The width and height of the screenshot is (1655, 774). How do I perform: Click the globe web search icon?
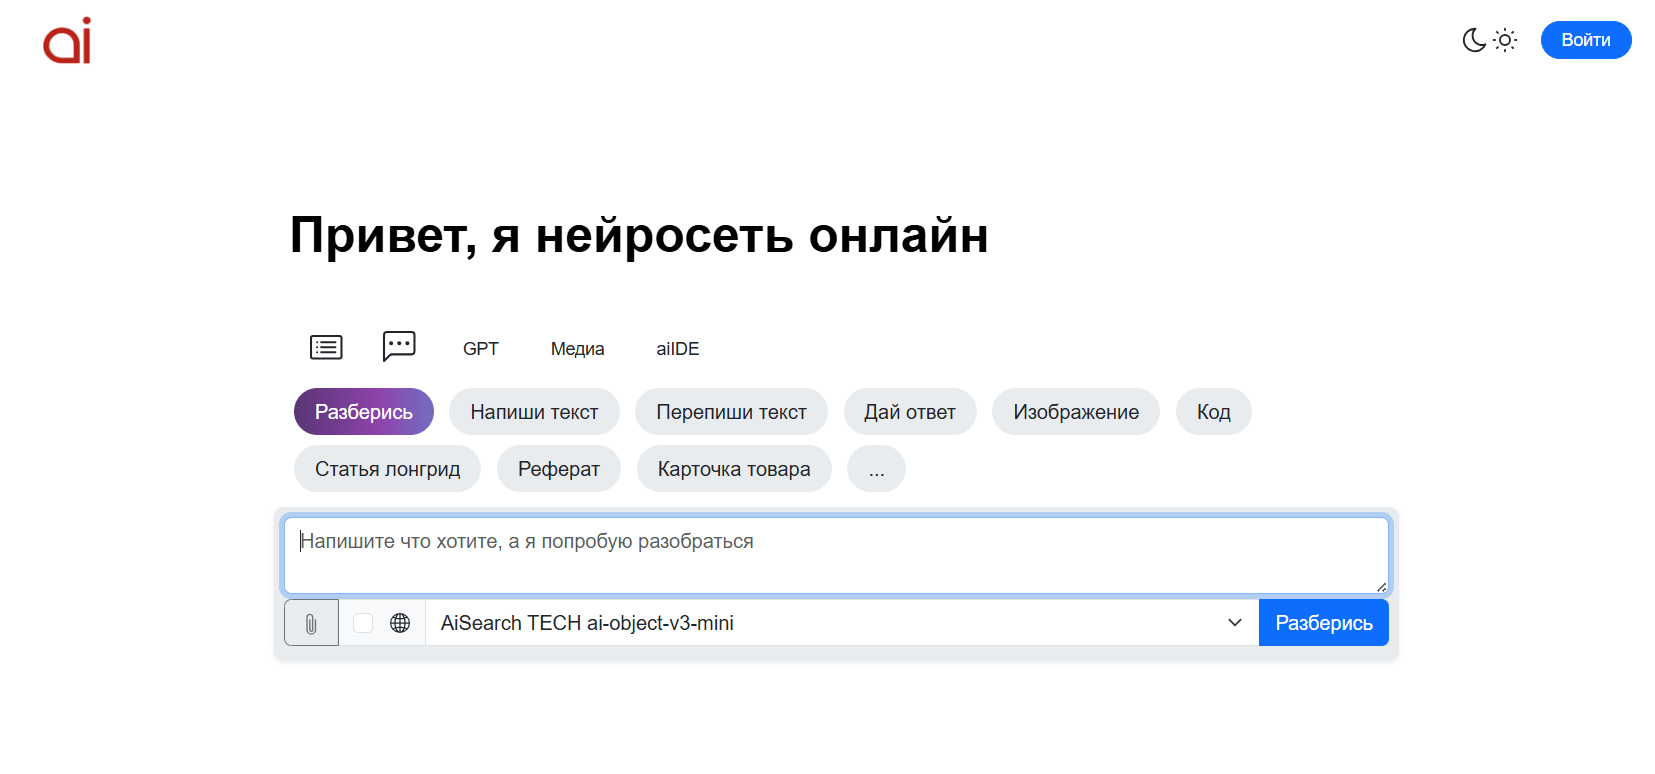tap(400, 623)
